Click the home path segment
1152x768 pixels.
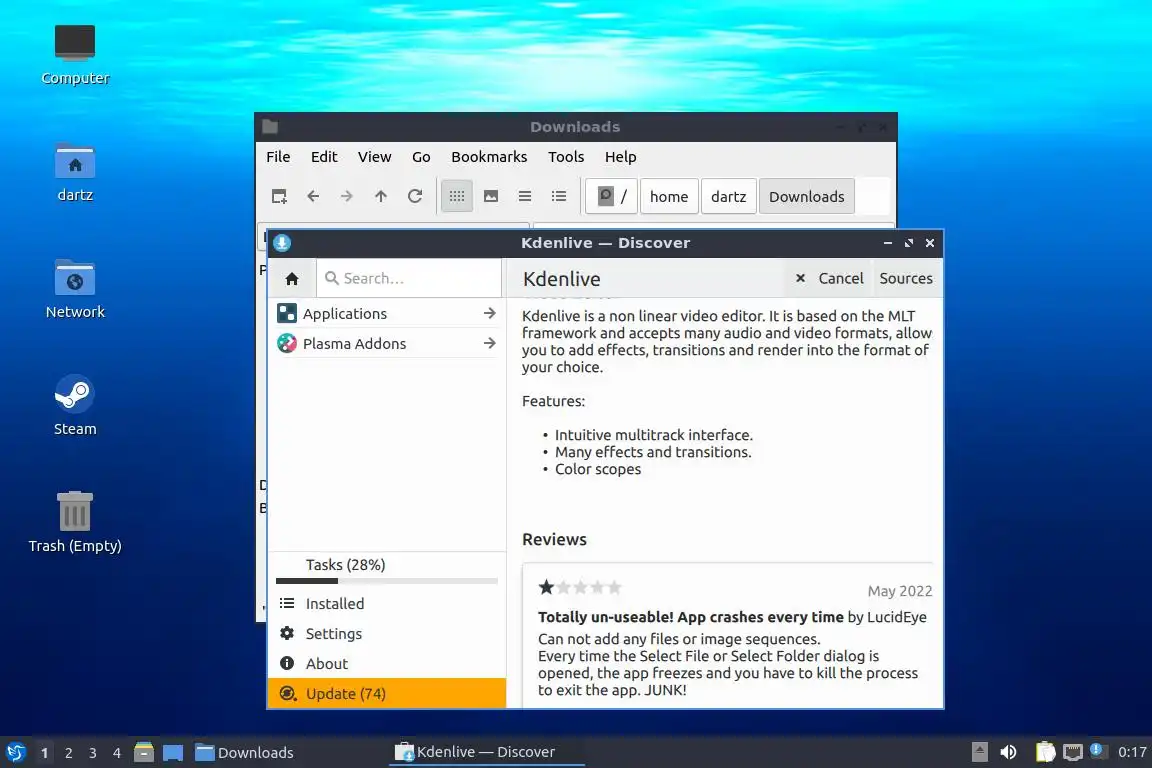669,196
